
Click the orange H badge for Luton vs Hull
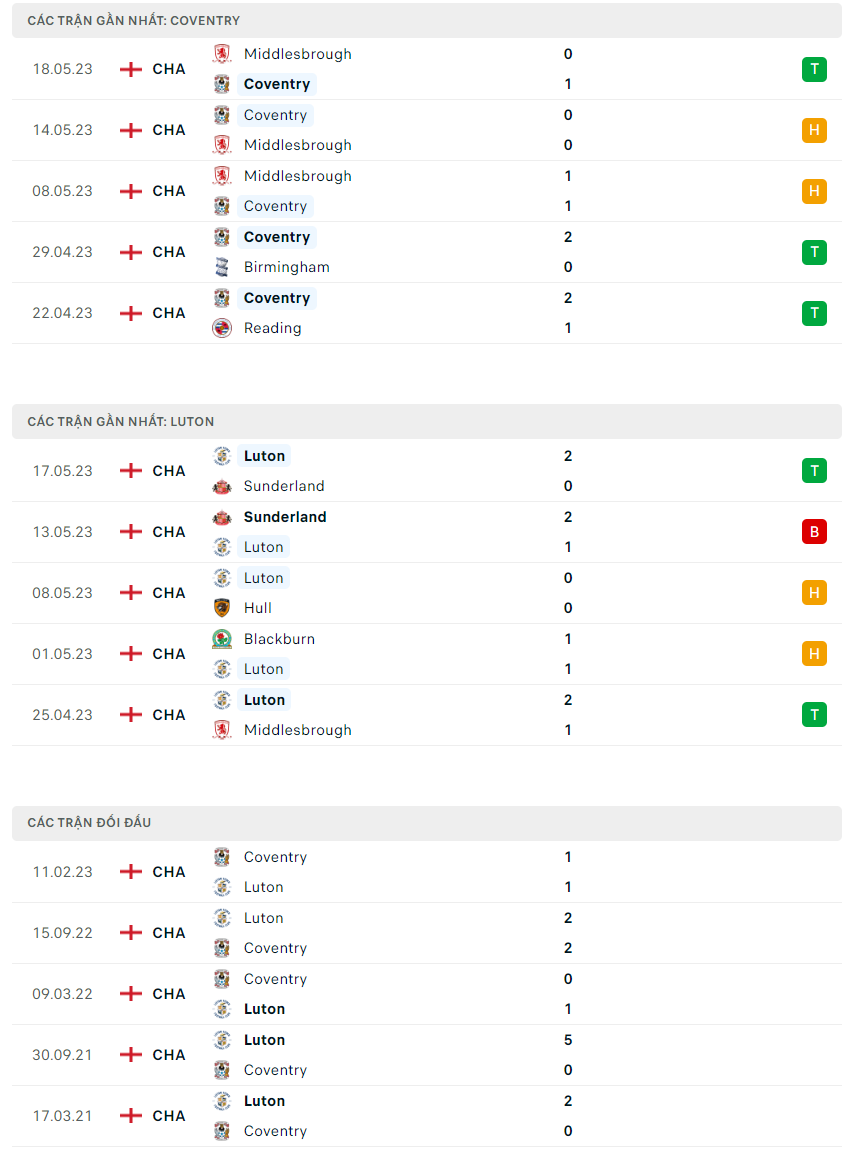point(814,593)
